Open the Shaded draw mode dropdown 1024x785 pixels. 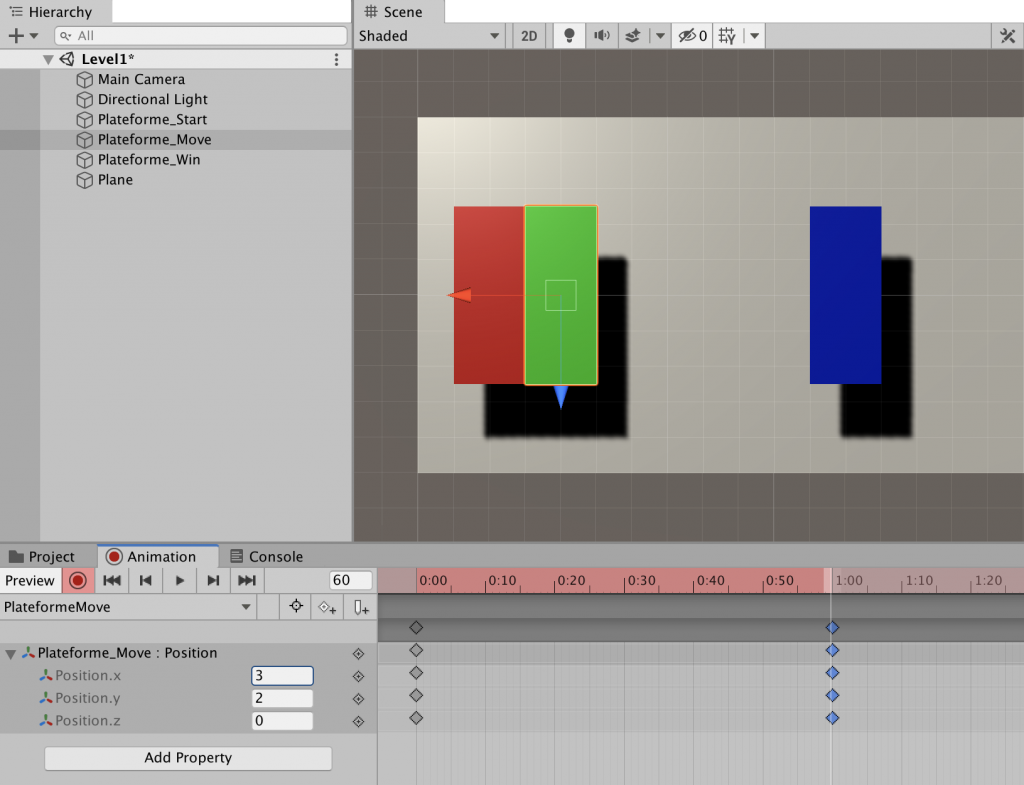tap(429, 36)
